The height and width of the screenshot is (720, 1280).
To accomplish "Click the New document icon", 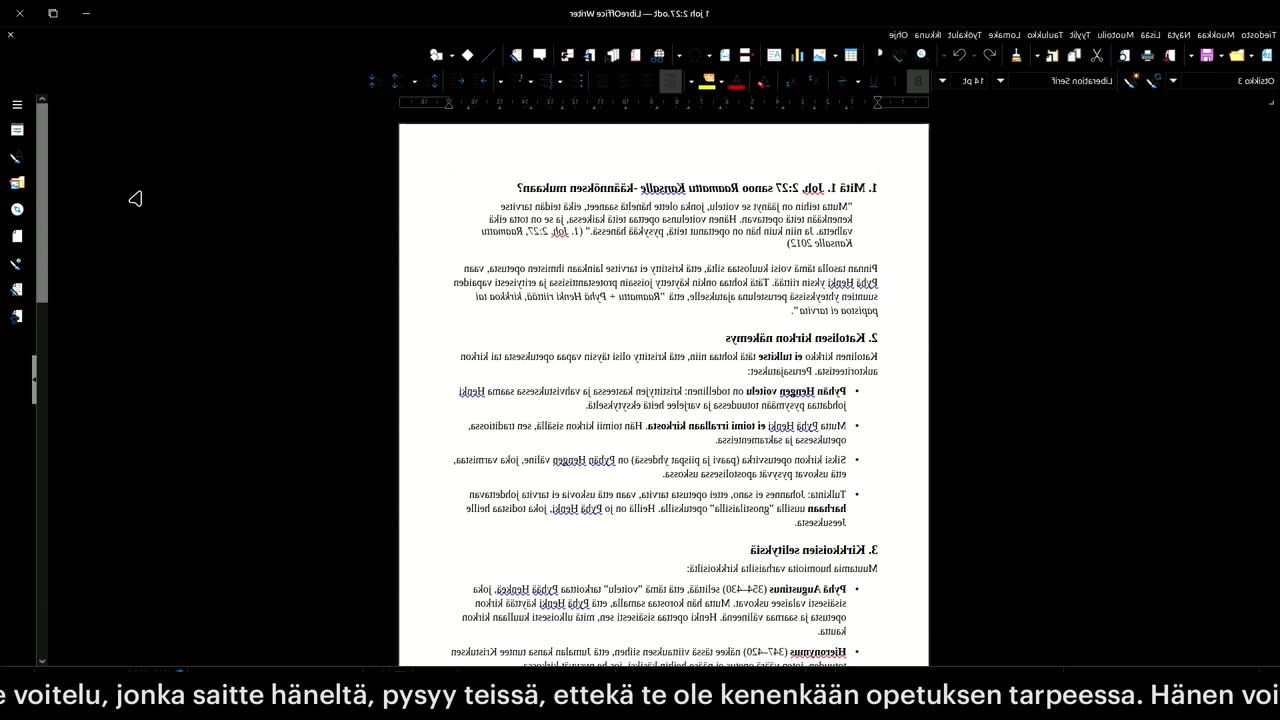I will click(1267, 55).
